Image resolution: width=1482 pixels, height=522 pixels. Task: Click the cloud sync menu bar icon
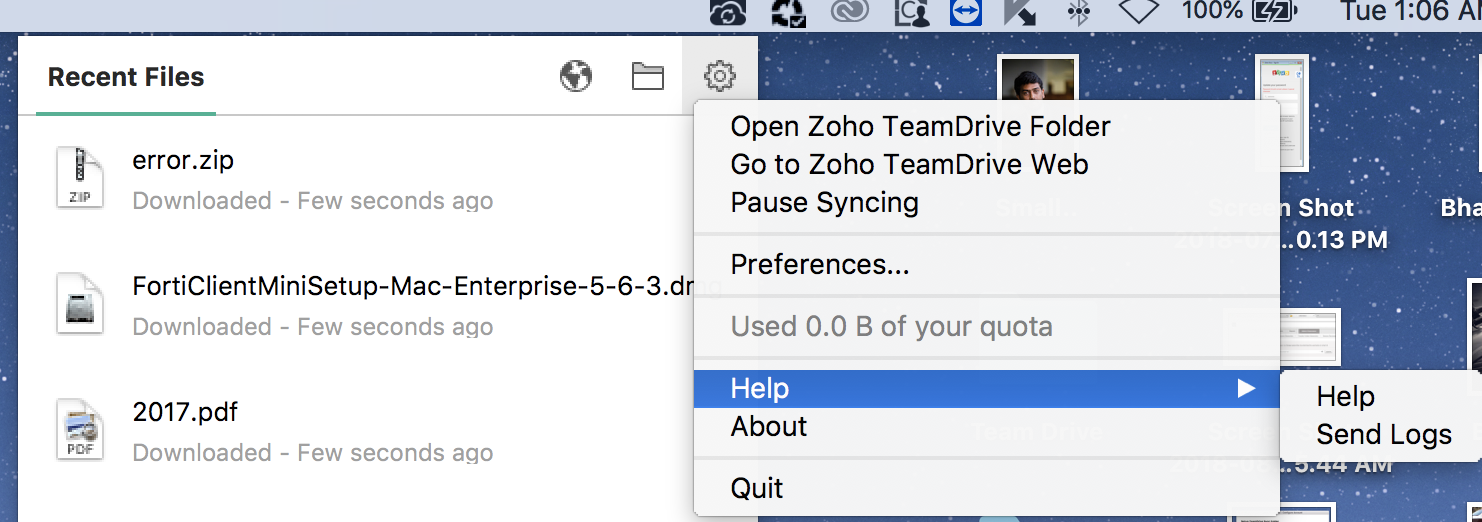[x=728, y=12]
